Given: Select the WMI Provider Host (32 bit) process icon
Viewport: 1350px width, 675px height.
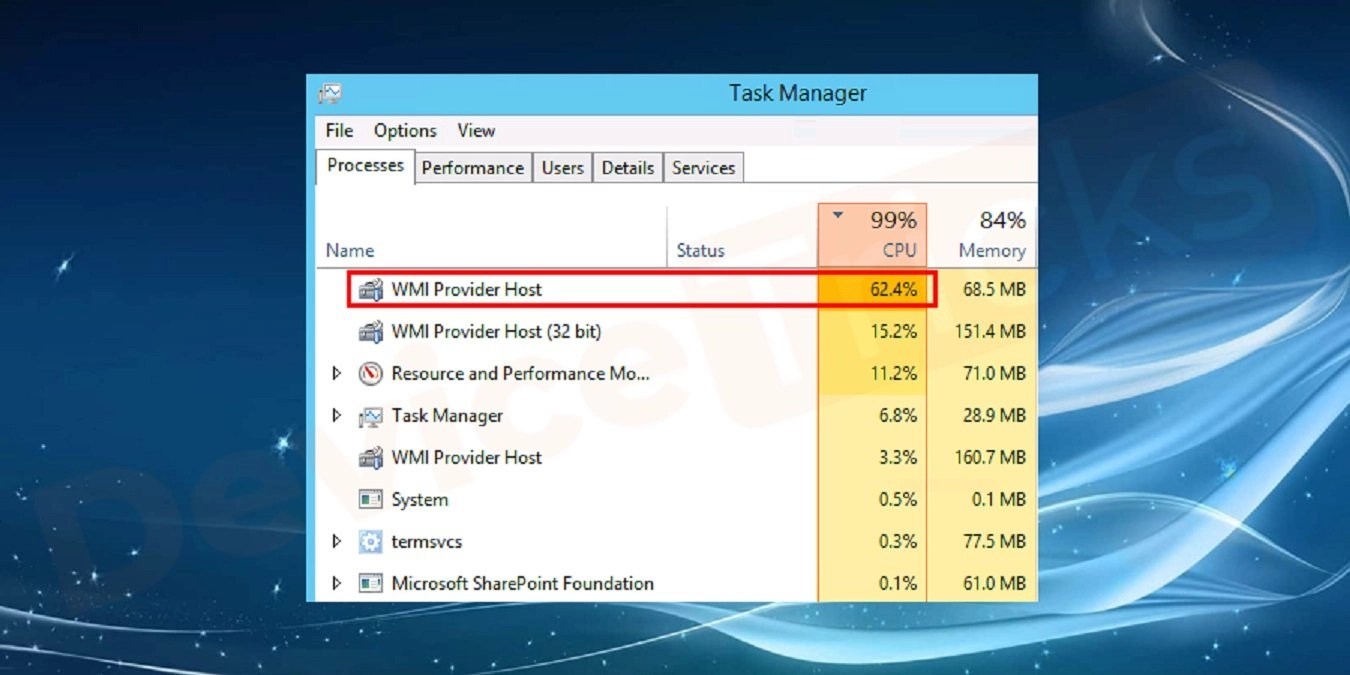Looking at the screenshot, I should pyautogui.click(x=370, y=331).
